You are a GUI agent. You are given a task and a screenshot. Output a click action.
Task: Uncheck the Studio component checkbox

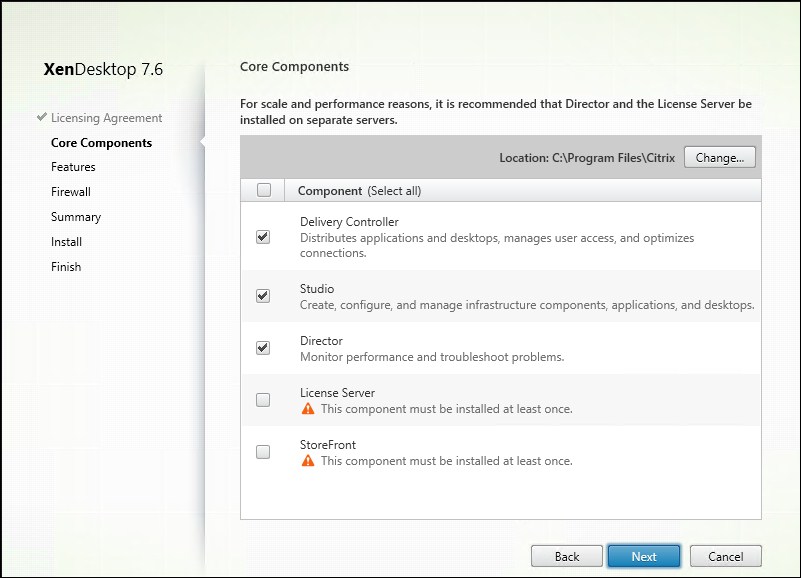(x=263, y=295)
